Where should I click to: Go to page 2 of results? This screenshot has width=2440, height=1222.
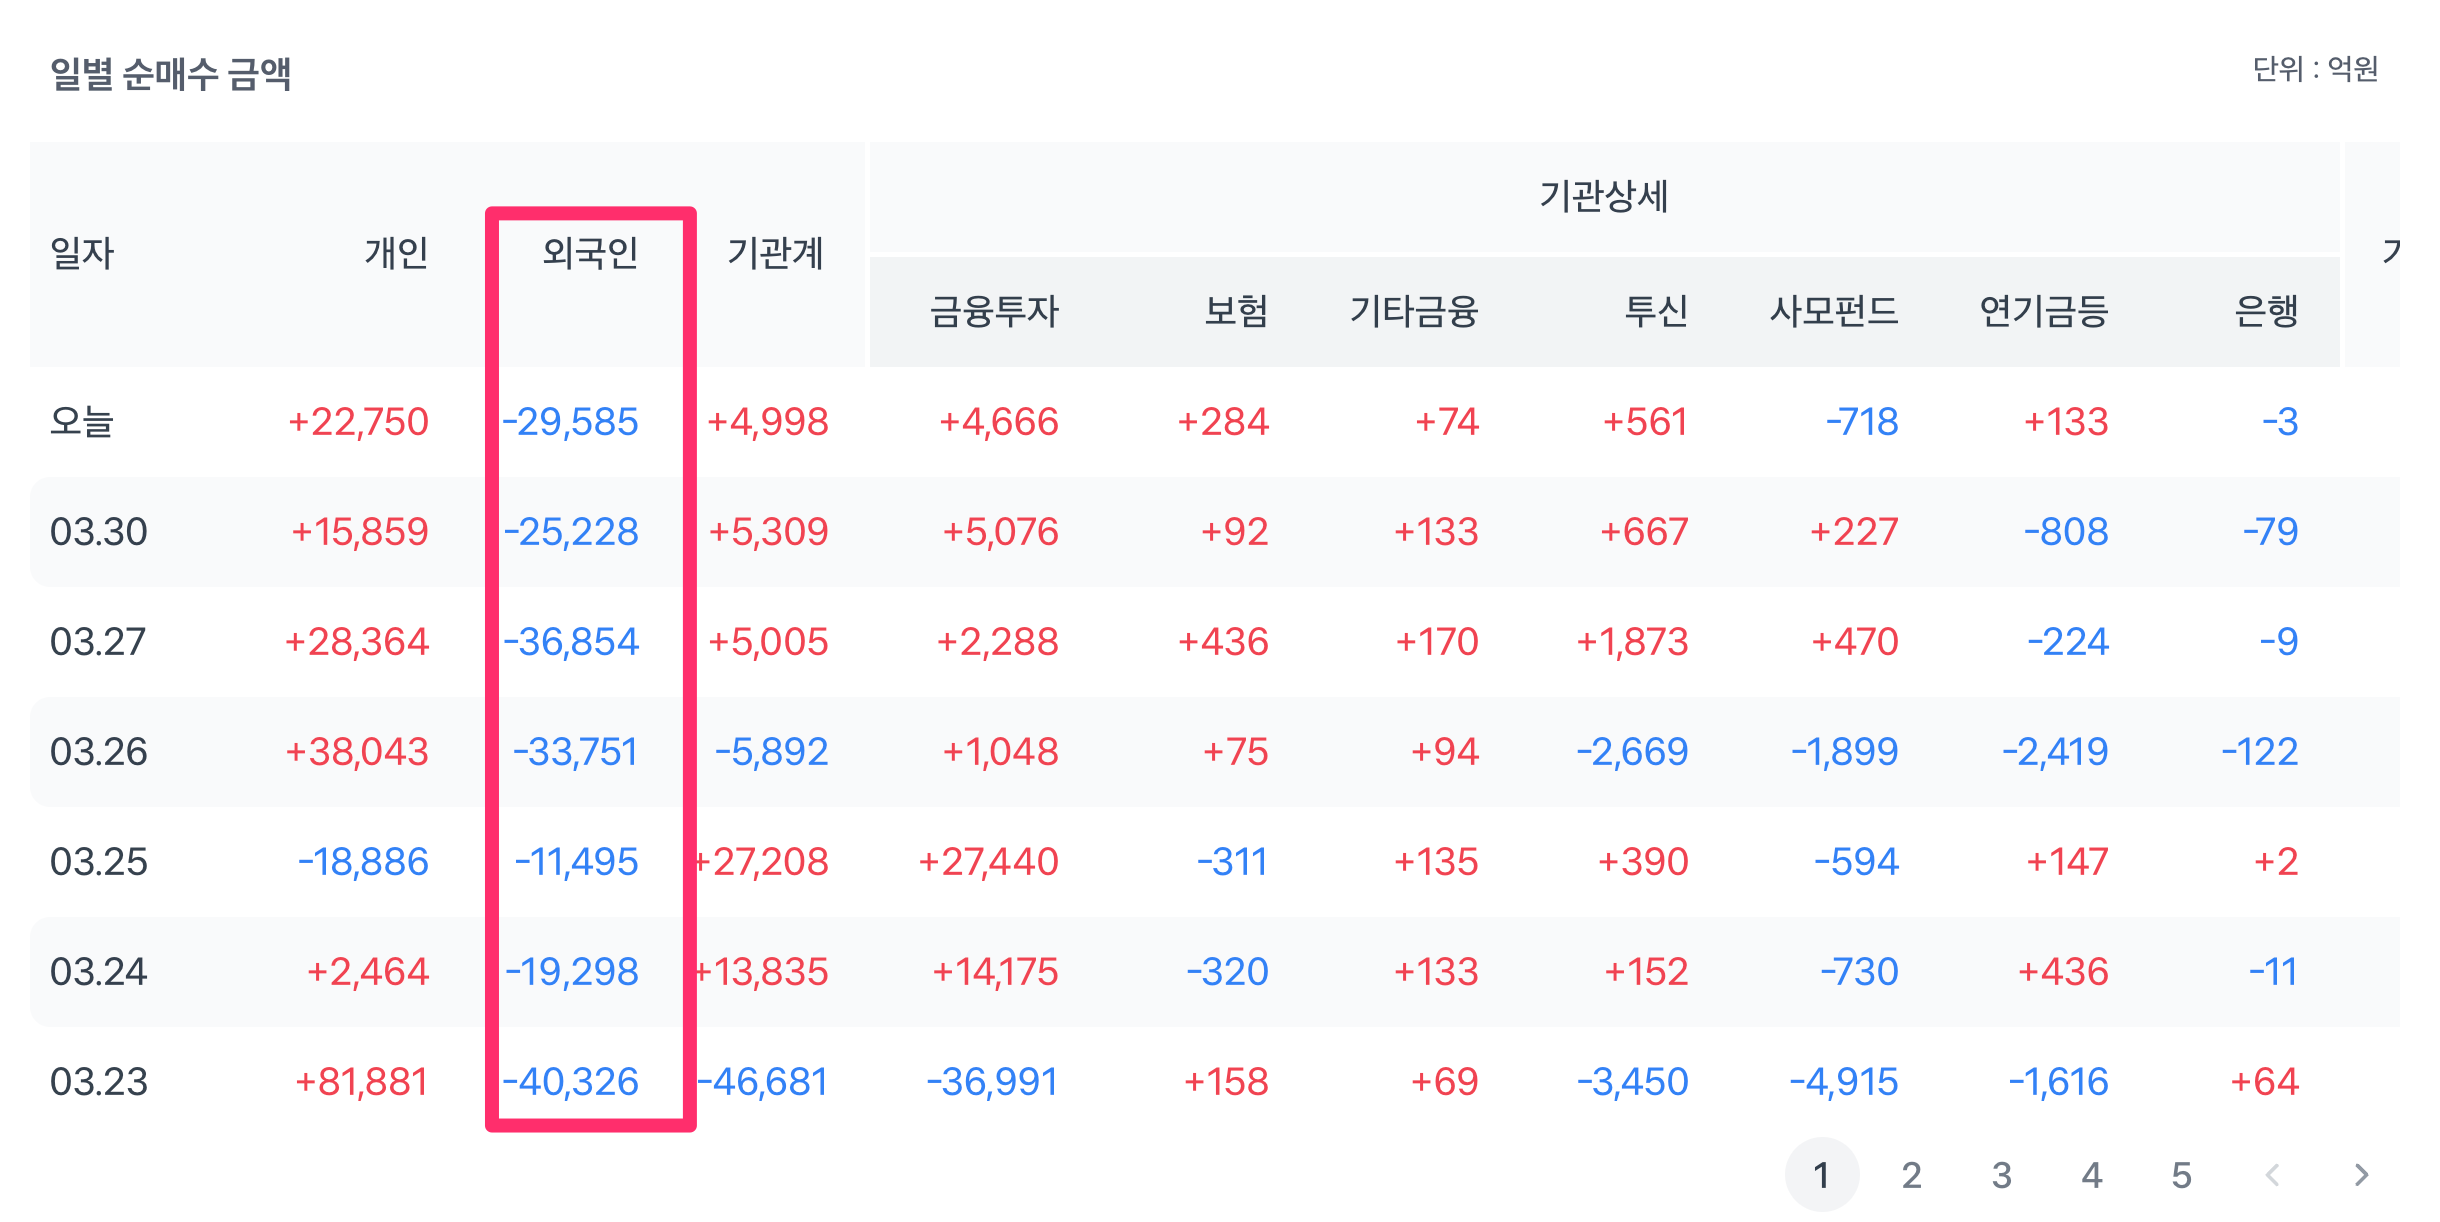[1911, 1175]
